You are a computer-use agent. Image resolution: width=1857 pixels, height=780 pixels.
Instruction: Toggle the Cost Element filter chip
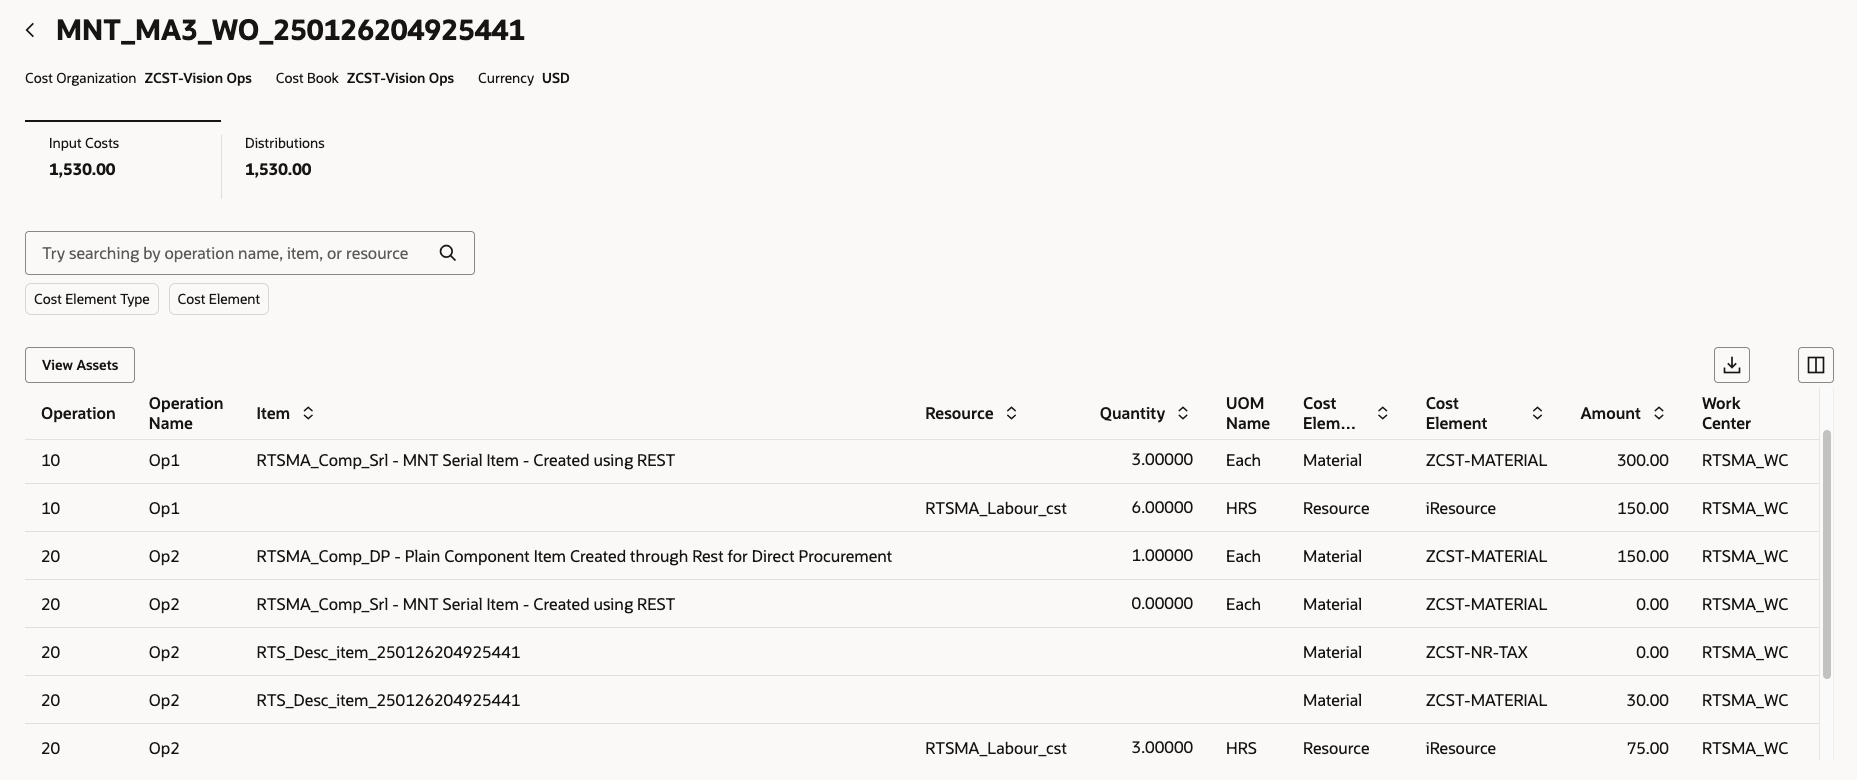(x=218, y=298)
